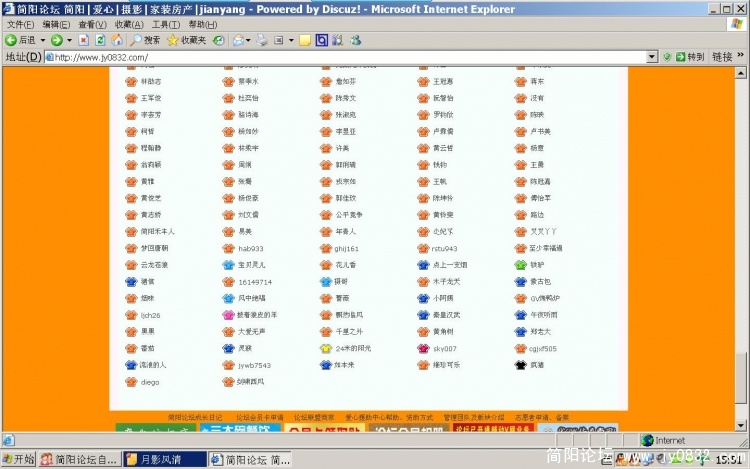
Task: Open the 论坛会员卡申请 footer link
Action: coord(260,417)
